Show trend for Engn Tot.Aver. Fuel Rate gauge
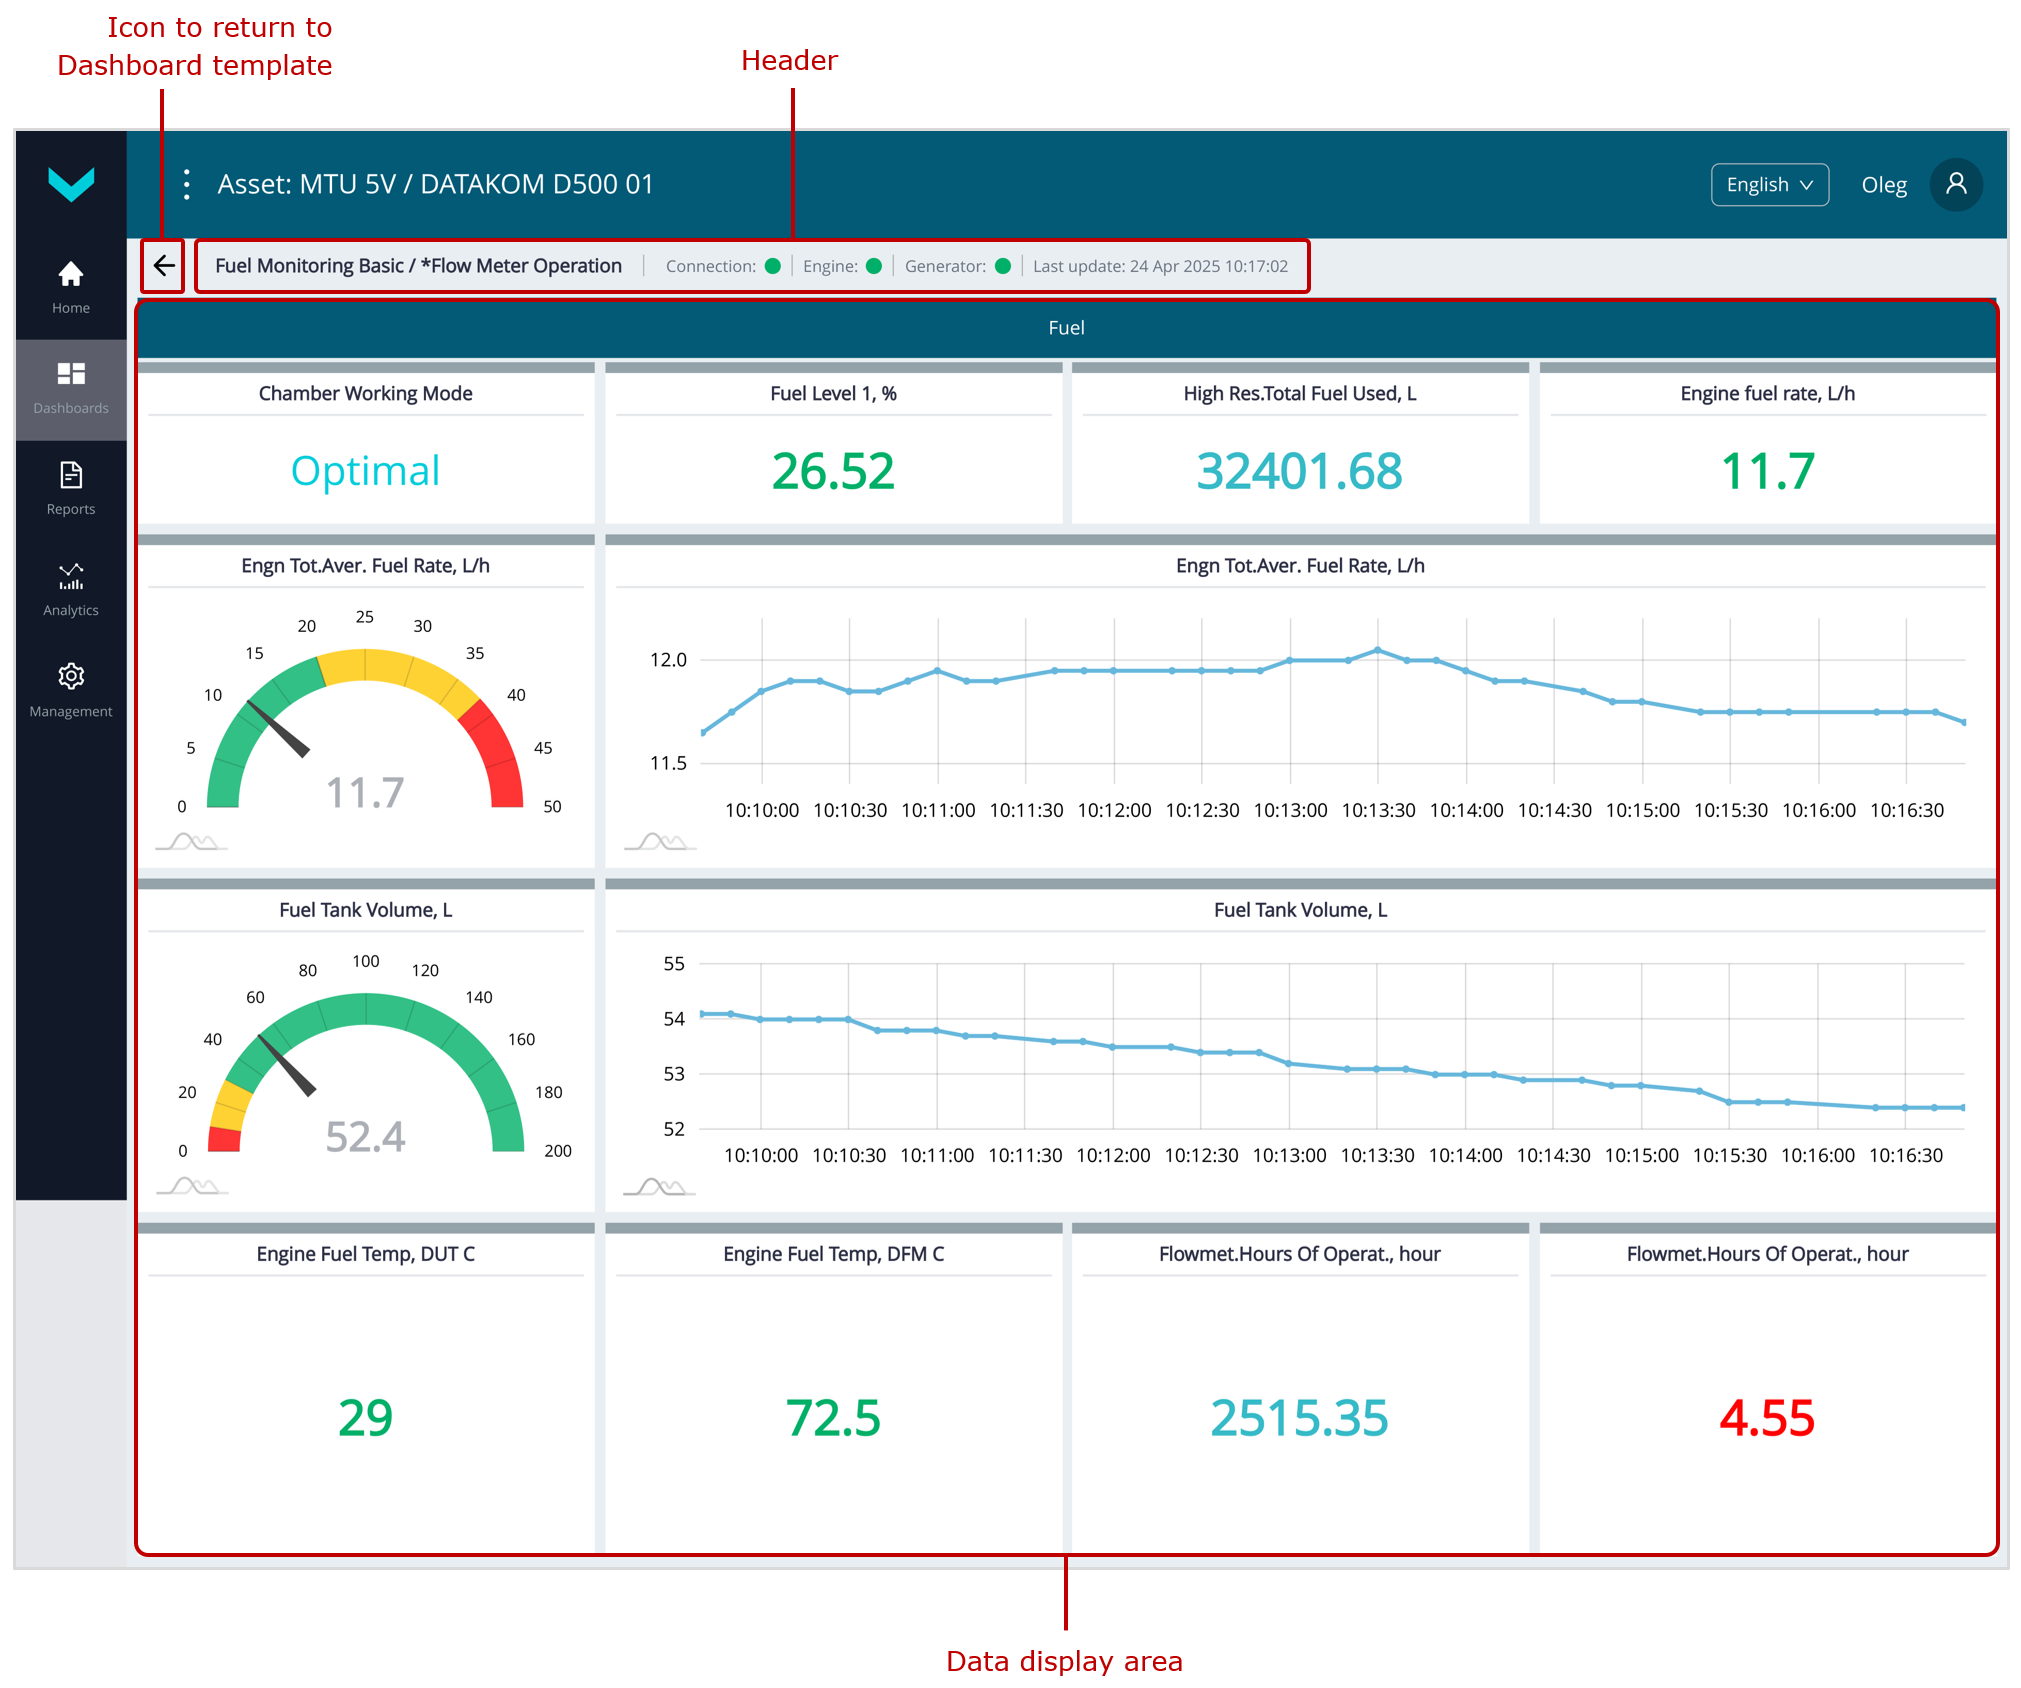This screenshot has height=1688, width=2021. (x=189, y=843)
